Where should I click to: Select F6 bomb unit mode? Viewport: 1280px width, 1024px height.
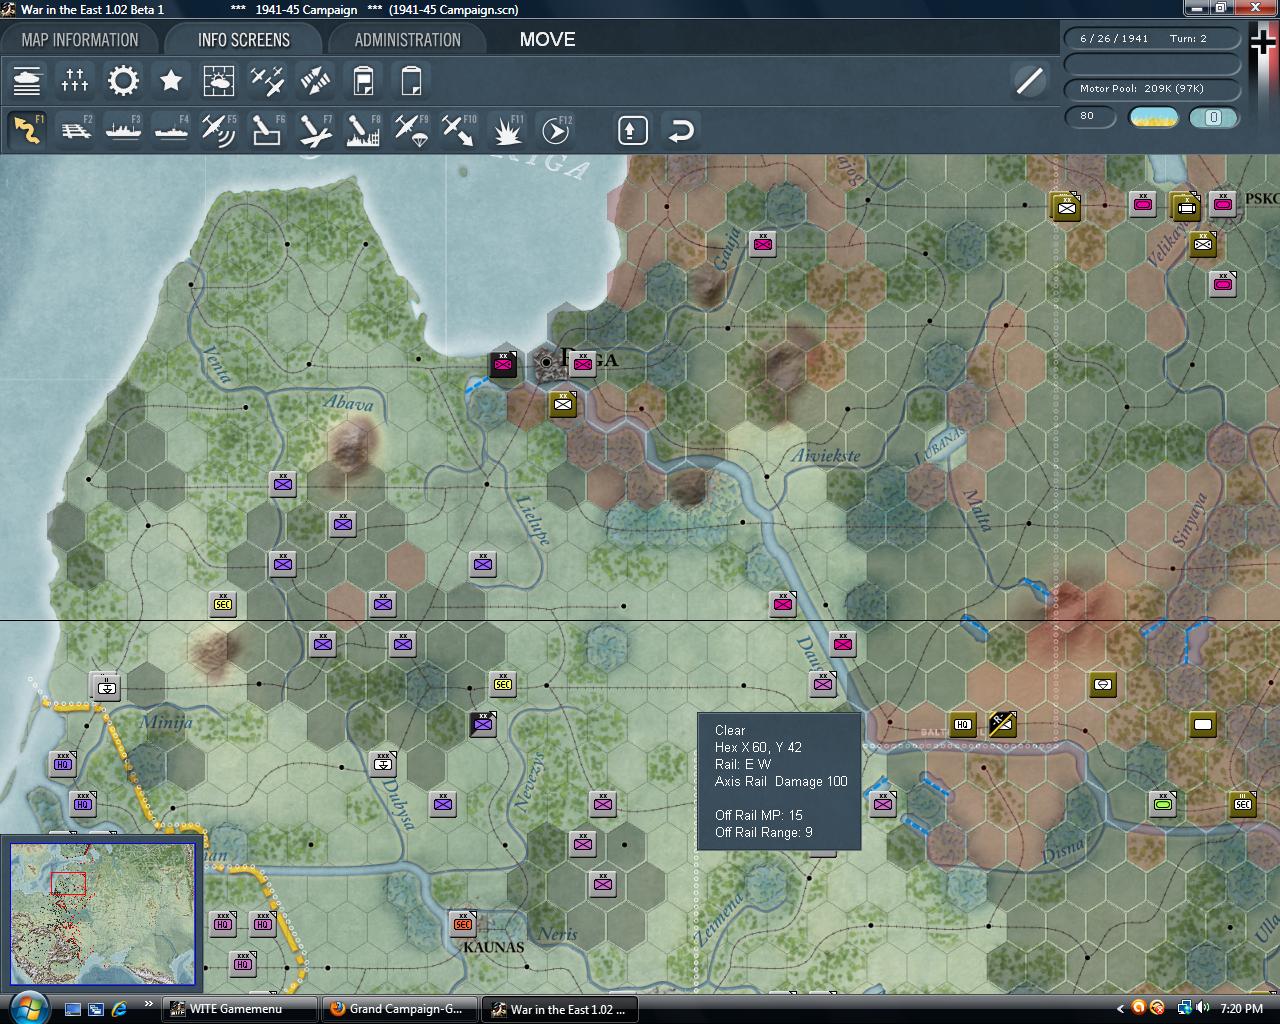coord(267,130)
